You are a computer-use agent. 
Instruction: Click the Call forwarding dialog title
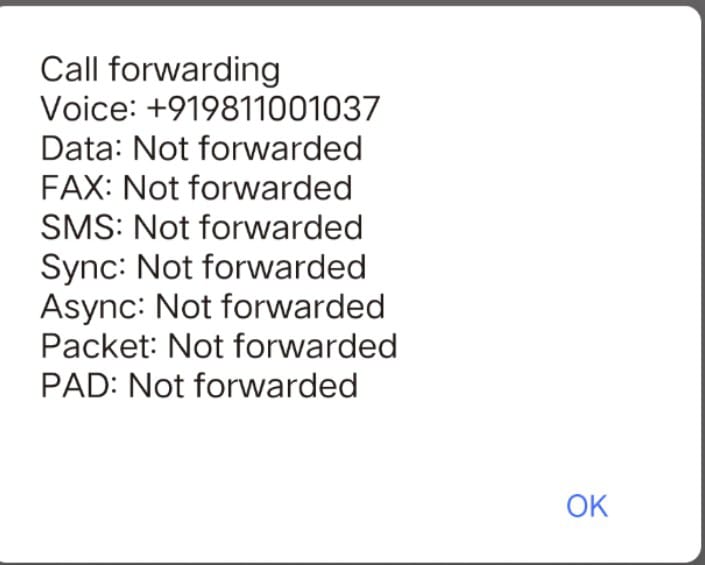(161, 70)
